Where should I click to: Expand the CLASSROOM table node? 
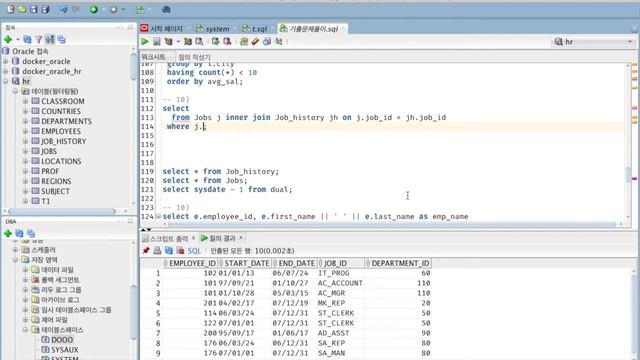(25, 101)
